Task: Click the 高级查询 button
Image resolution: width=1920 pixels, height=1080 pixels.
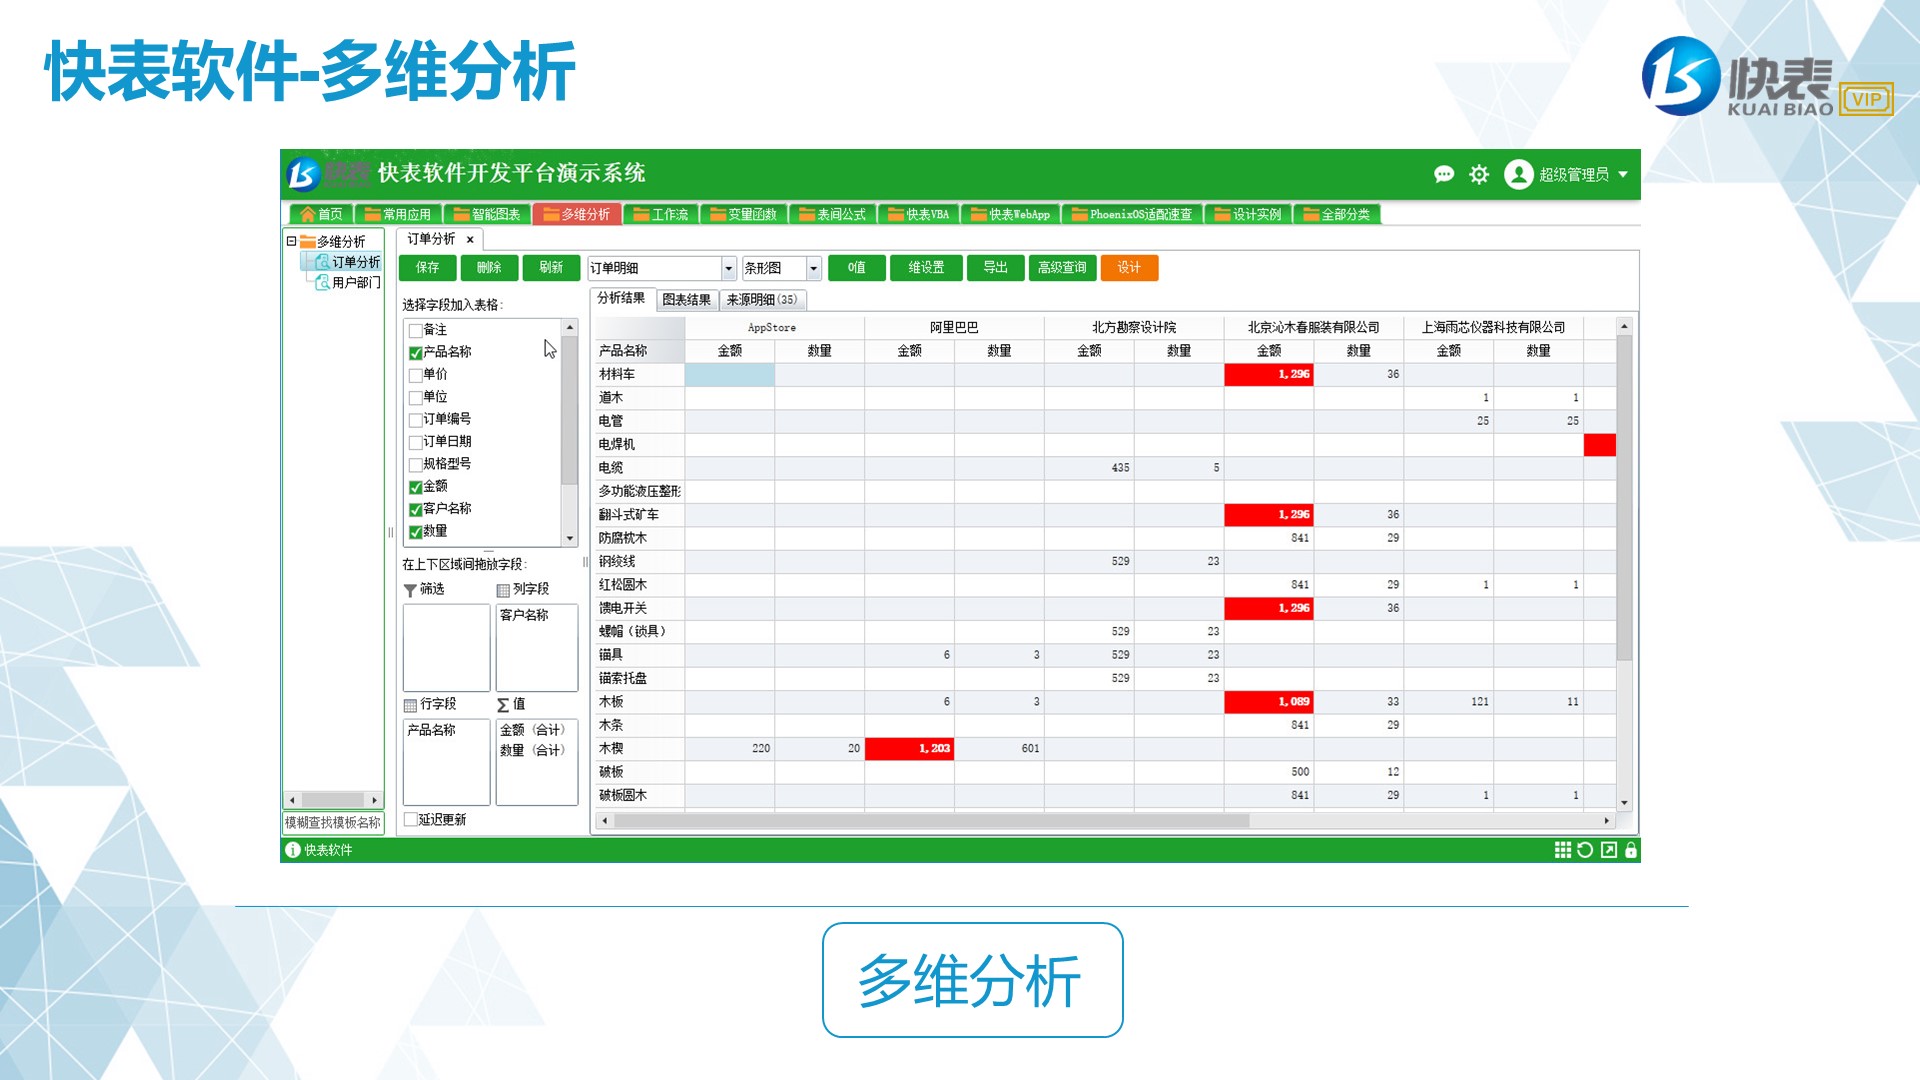Action: (1062, 268)
